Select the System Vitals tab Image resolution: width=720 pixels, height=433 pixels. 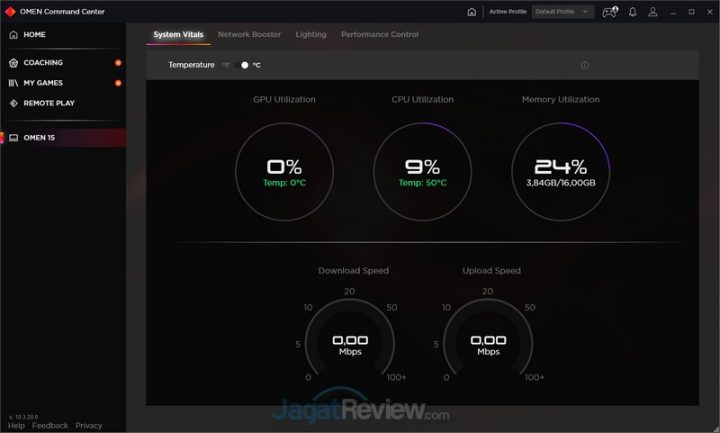pos(178,34)
